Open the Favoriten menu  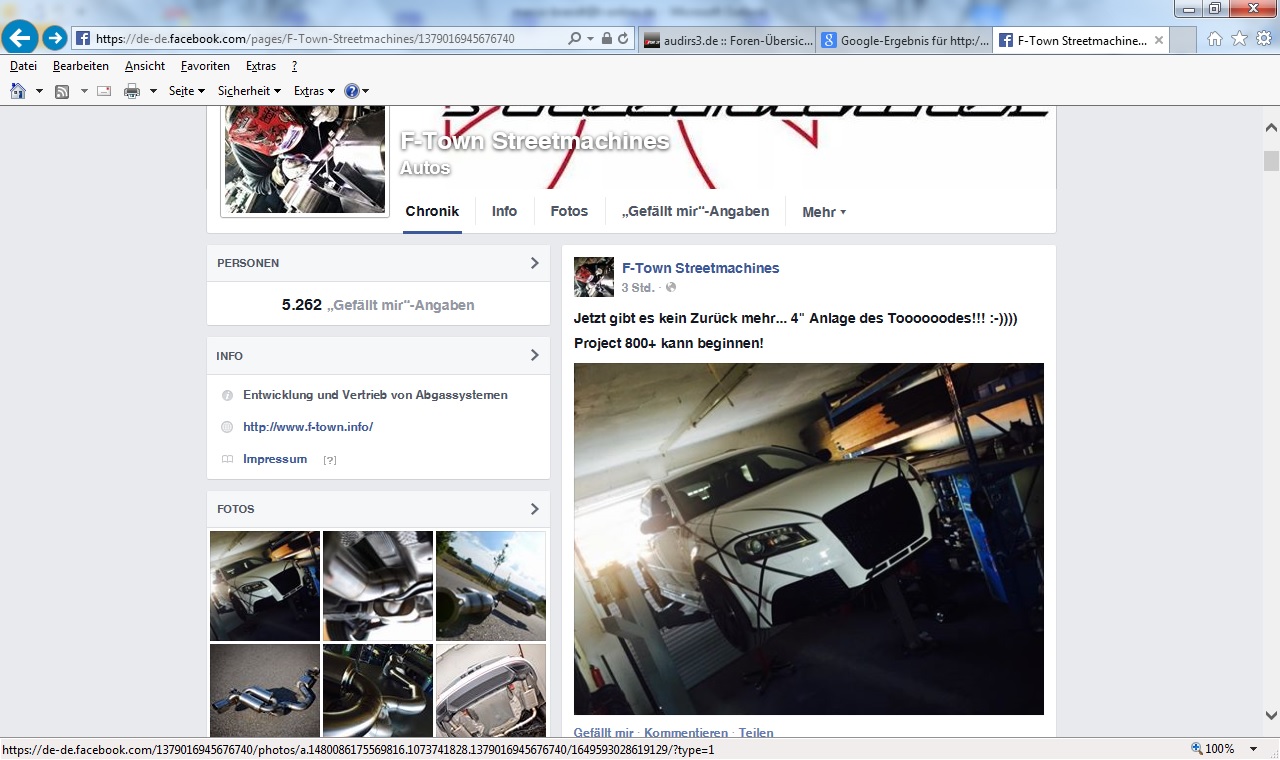[205, 66]
